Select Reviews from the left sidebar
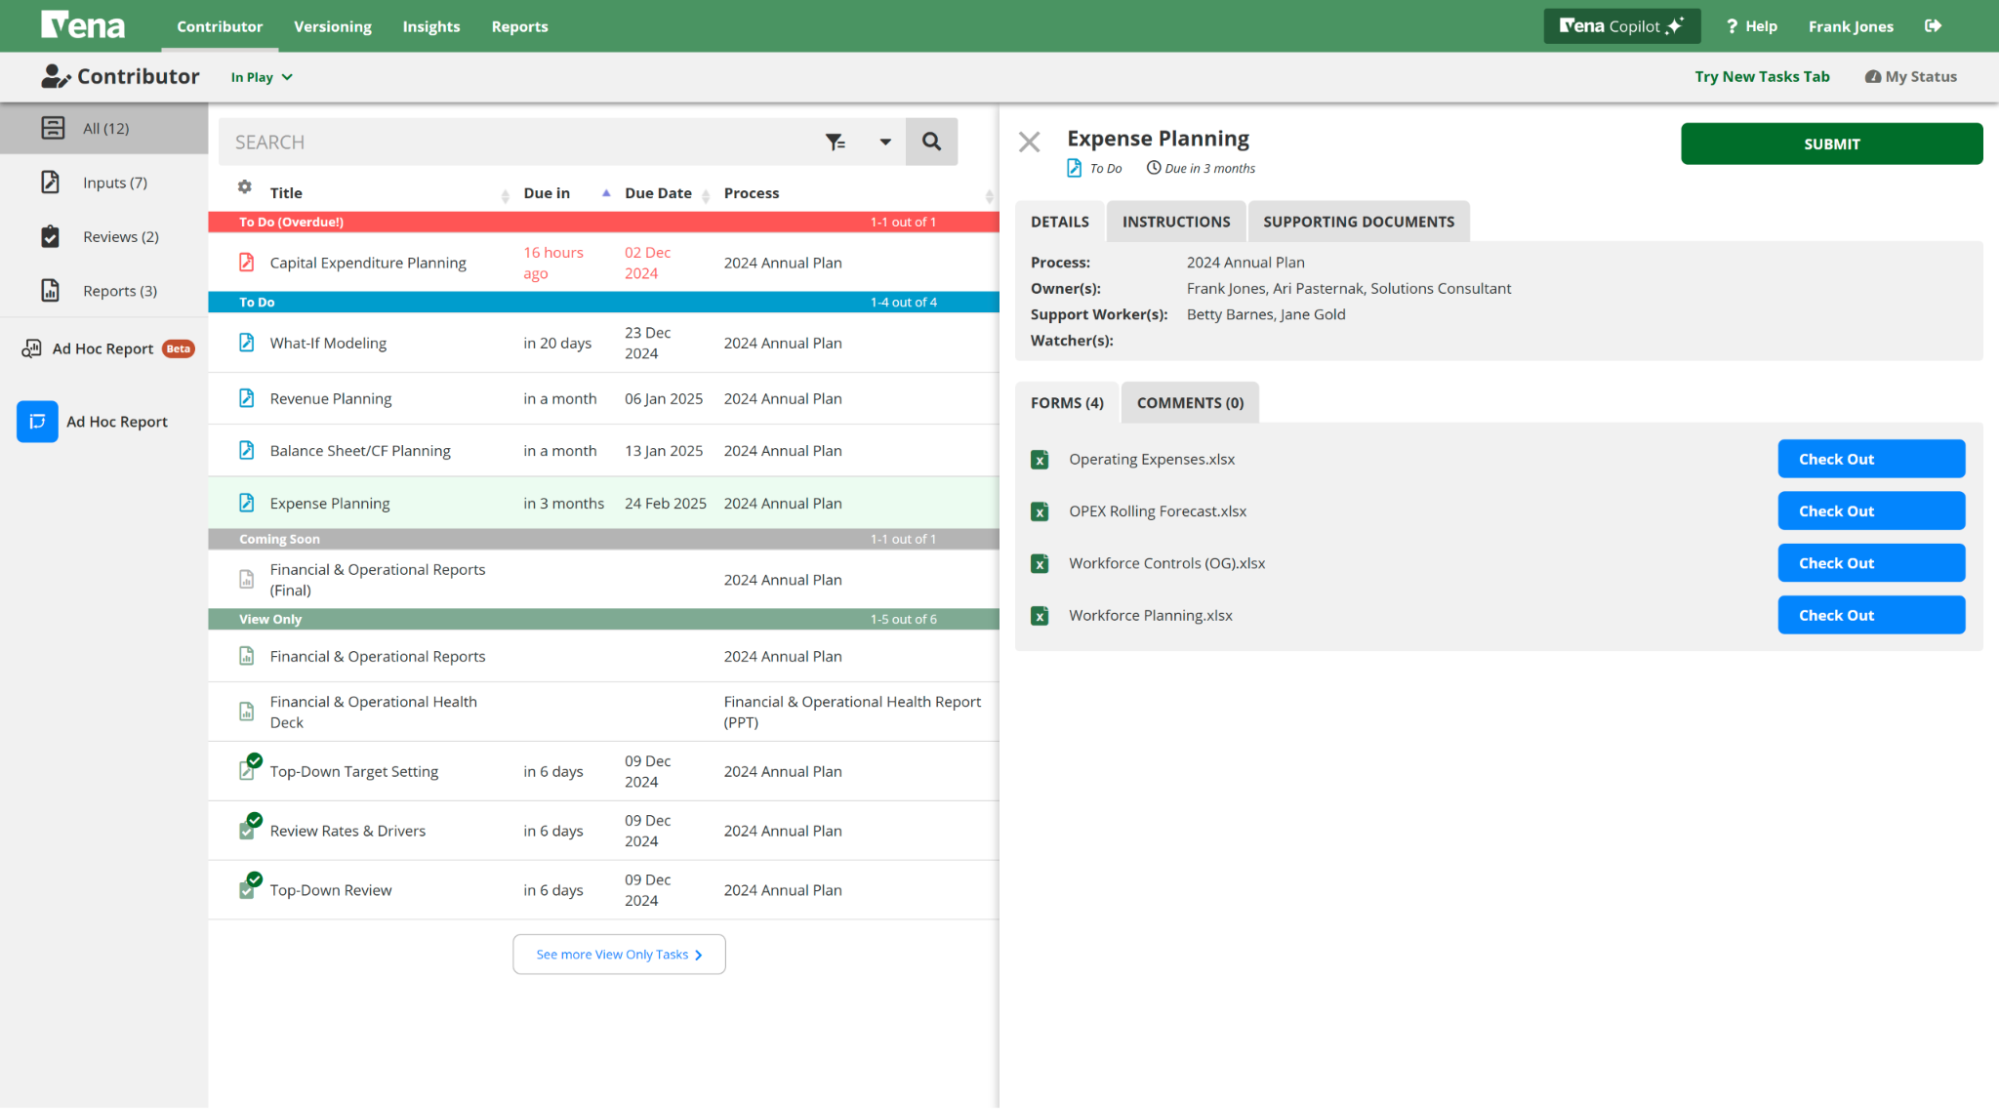The width and height of the screenshot is (1999, 1109). pyautogui.click(x=120, y=236)
